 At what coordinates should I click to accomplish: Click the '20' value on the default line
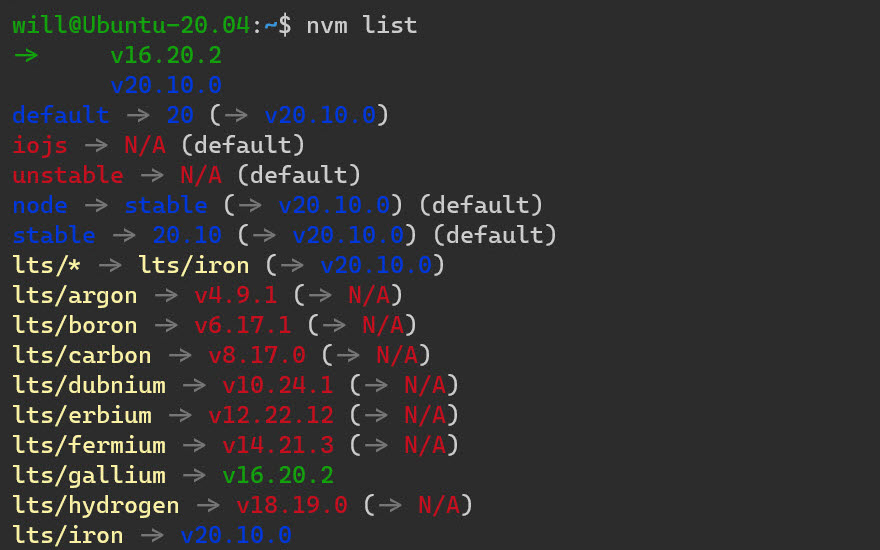180,115
